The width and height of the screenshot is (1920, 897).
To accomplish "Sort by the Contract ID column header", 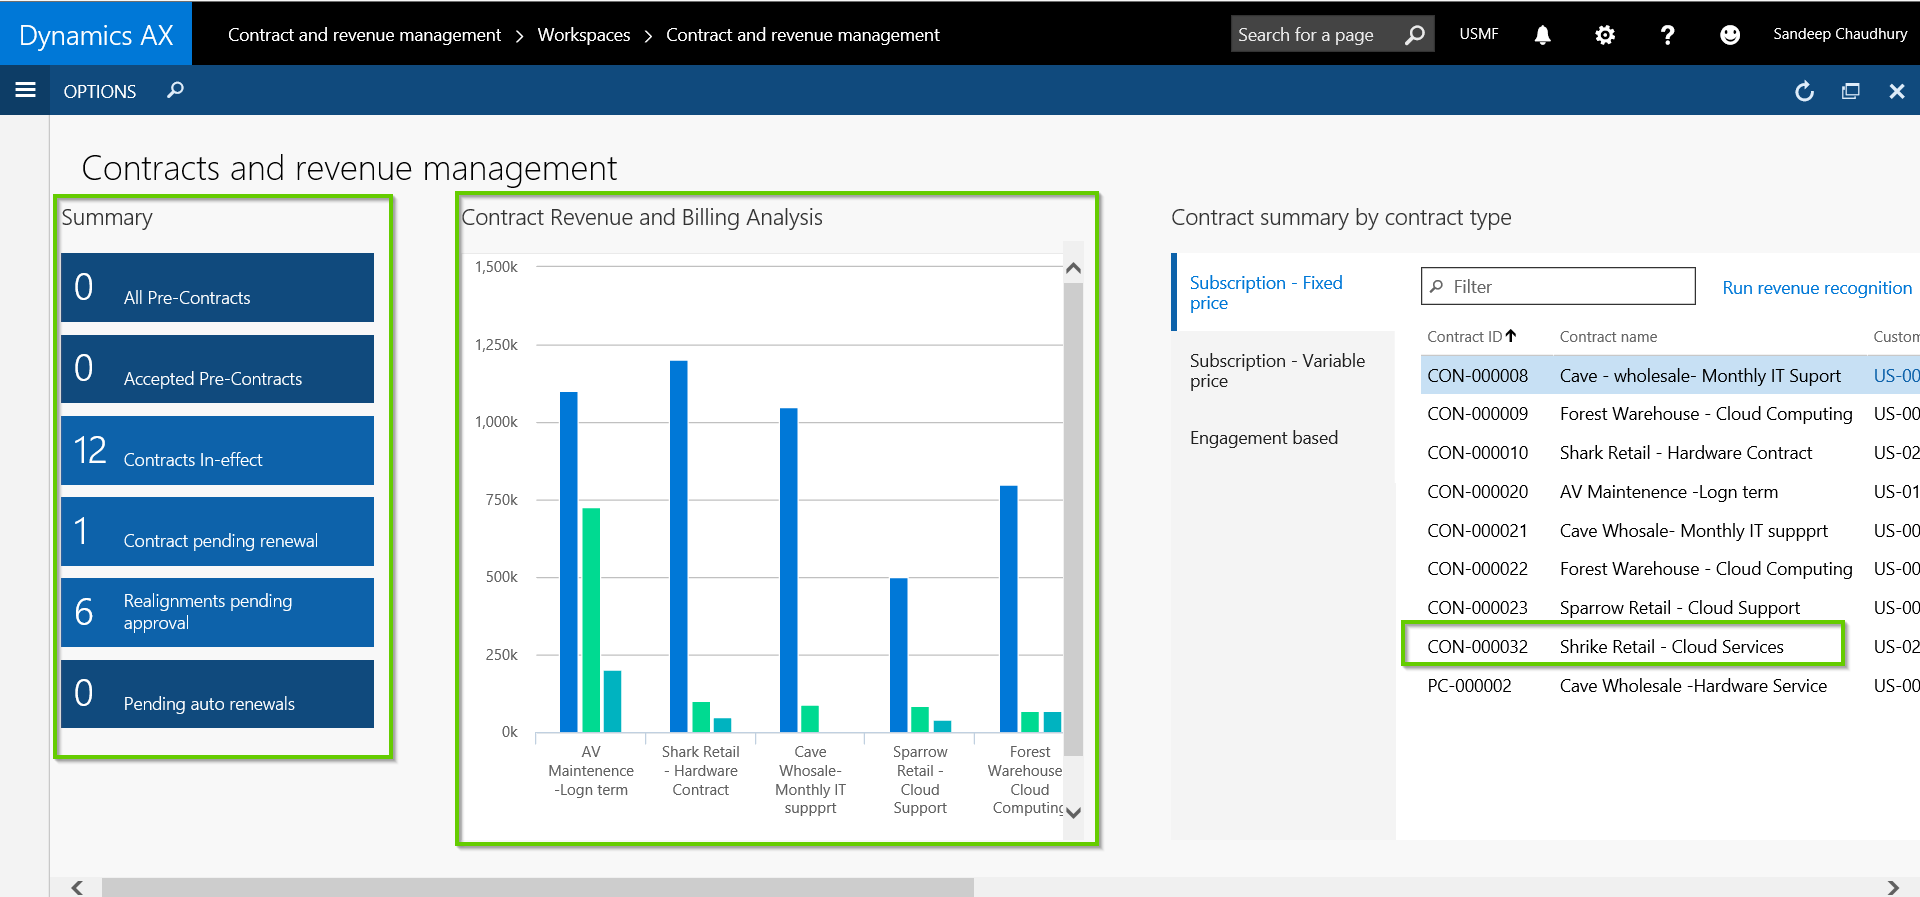I will click(1465, 337).
